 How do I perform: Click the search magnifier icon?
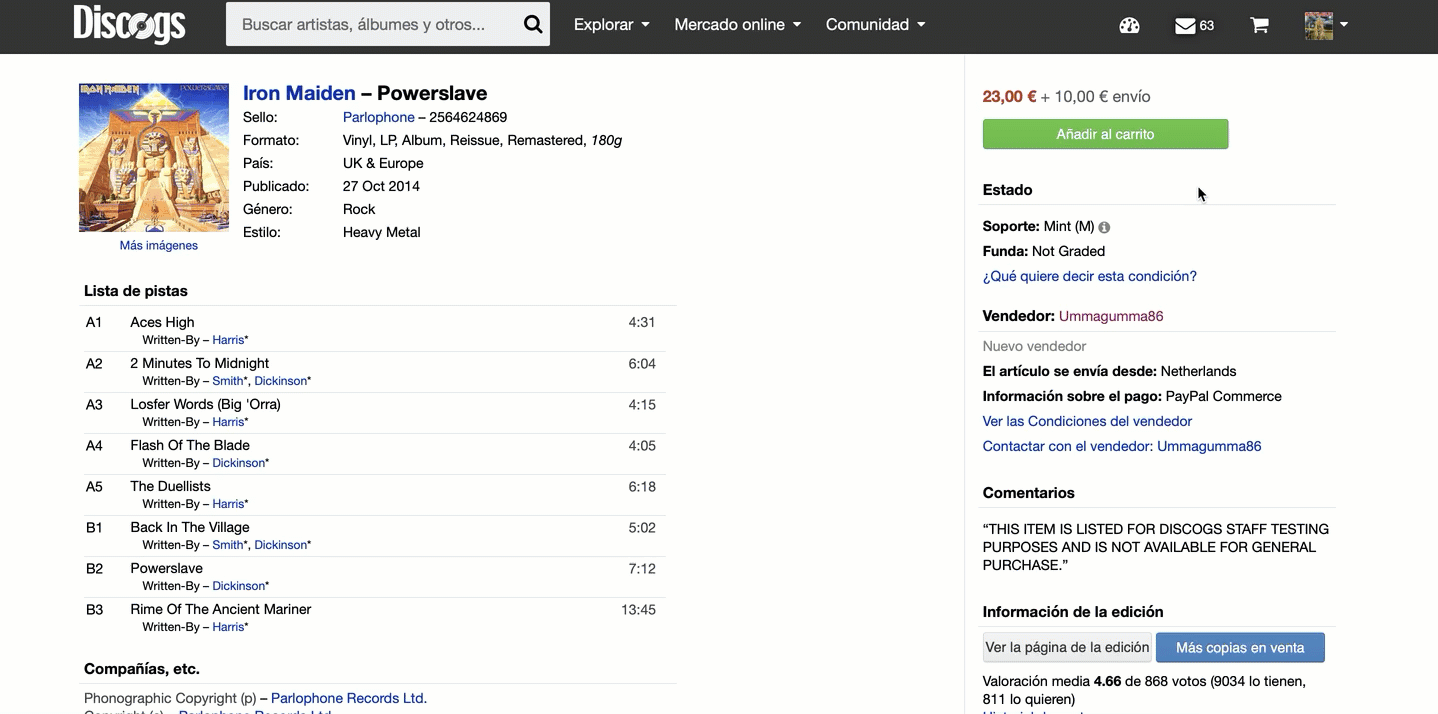pyautogui.click(x=533, y=25)
